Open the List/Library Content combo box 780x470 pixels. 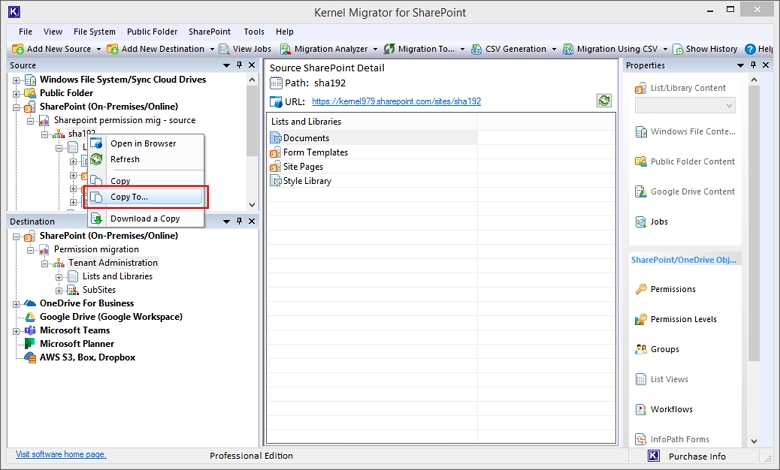click(685, 105)
